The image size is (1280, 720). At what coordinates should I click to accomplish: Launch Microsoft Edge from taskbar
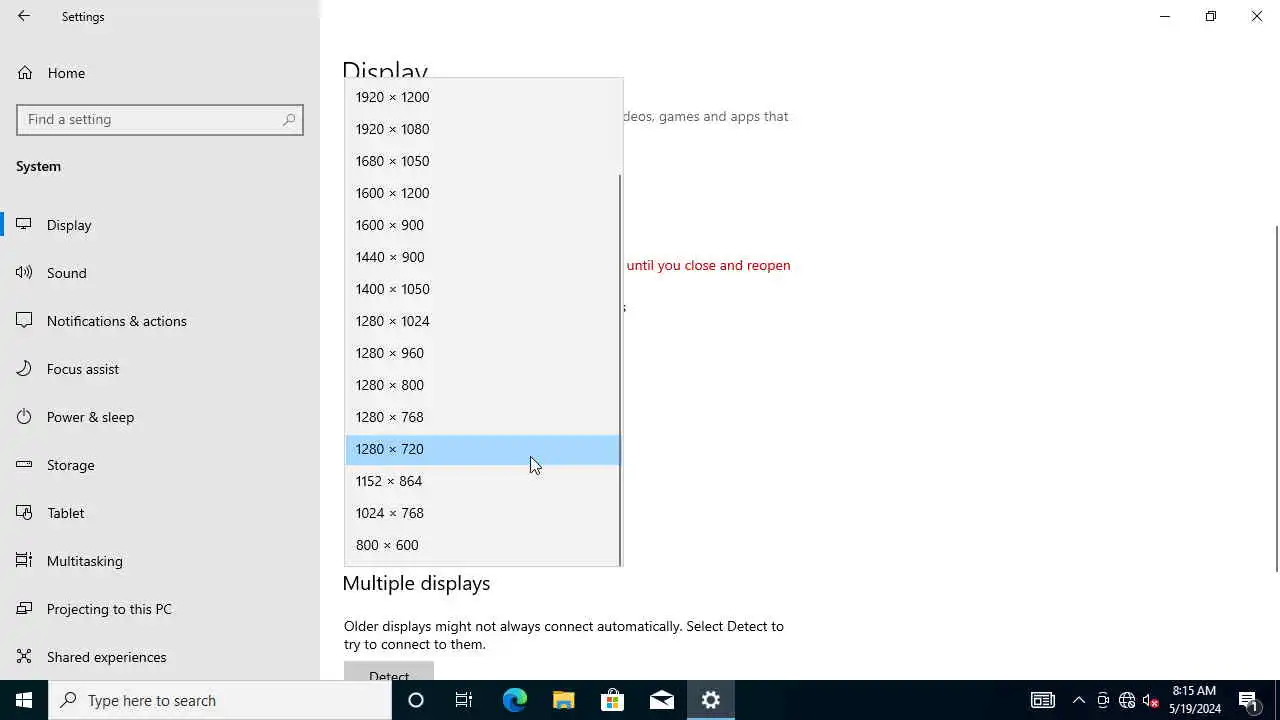click(514, 700)
